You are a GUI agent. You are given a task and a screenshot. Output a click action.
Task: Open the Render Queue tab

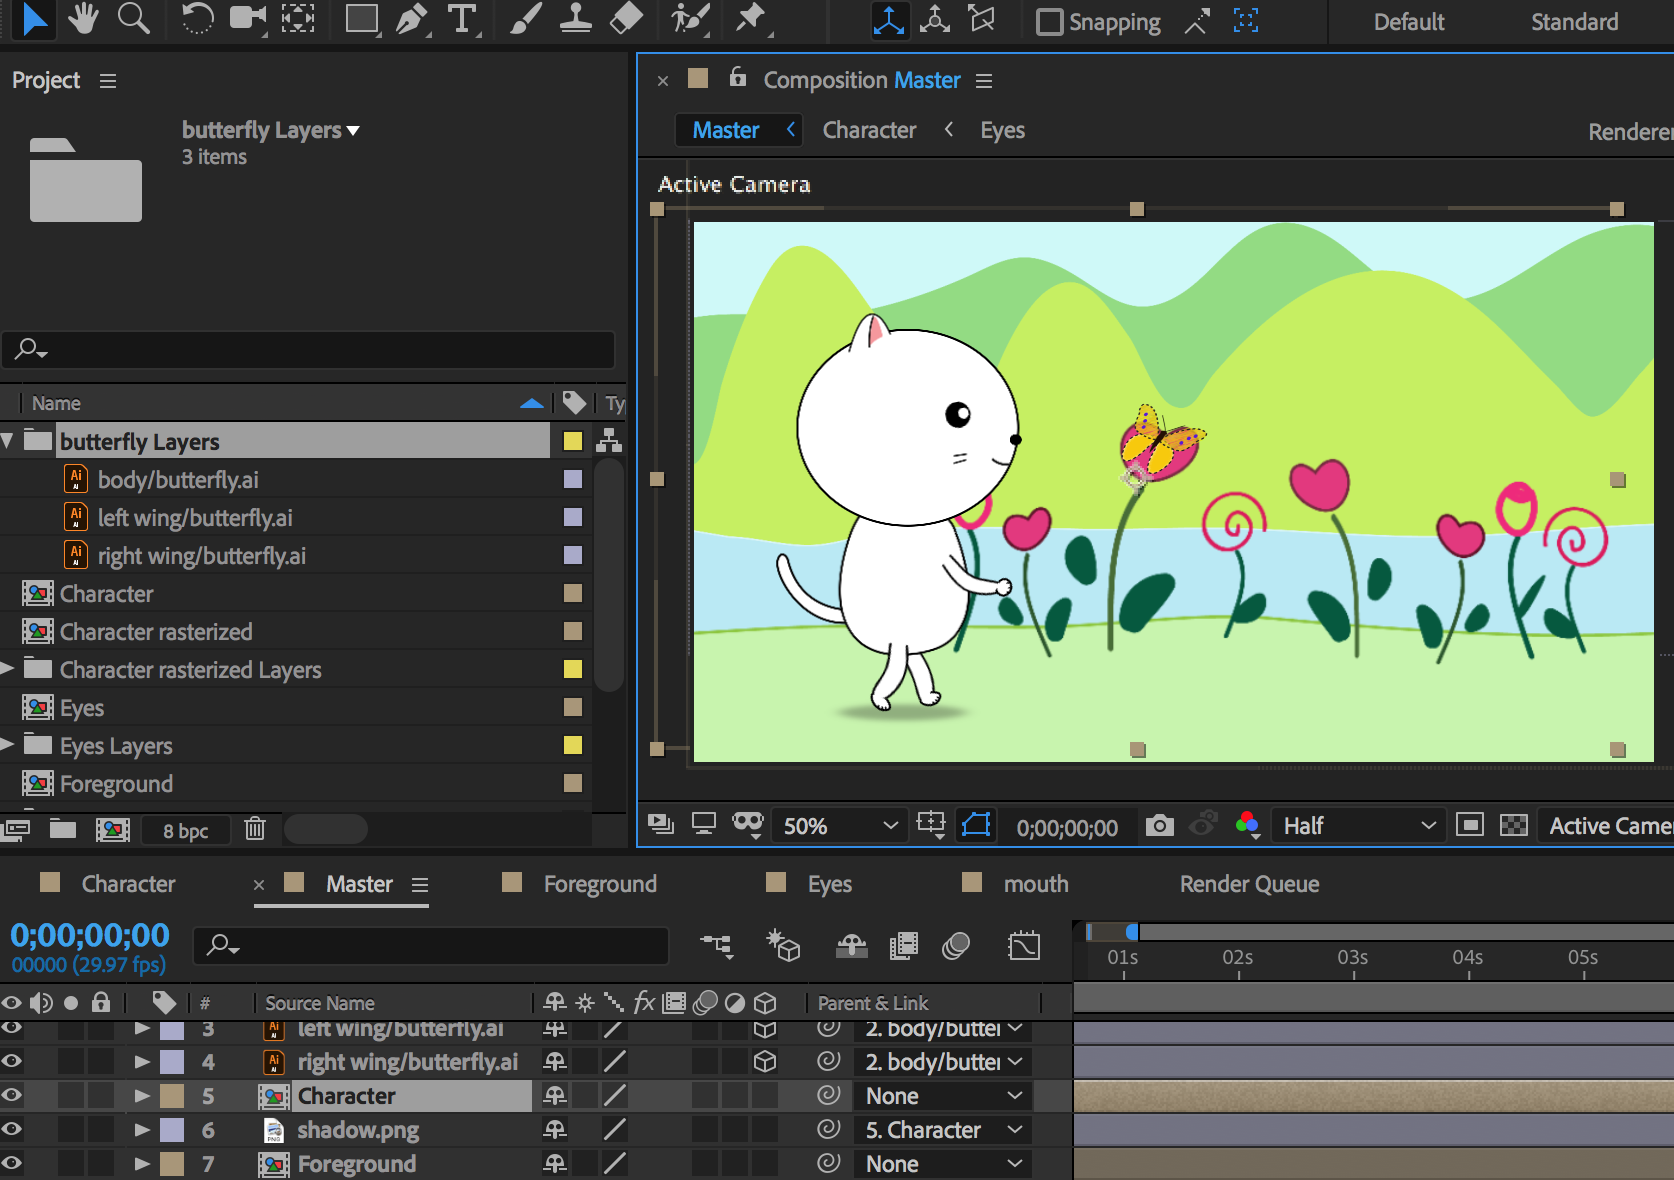(x=1249, y=884)
